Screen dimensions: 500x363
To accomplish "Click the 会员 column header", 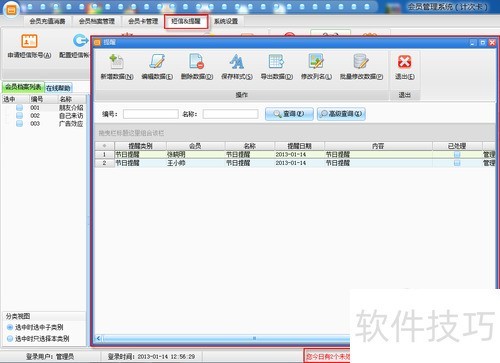I will click(195, 146).
